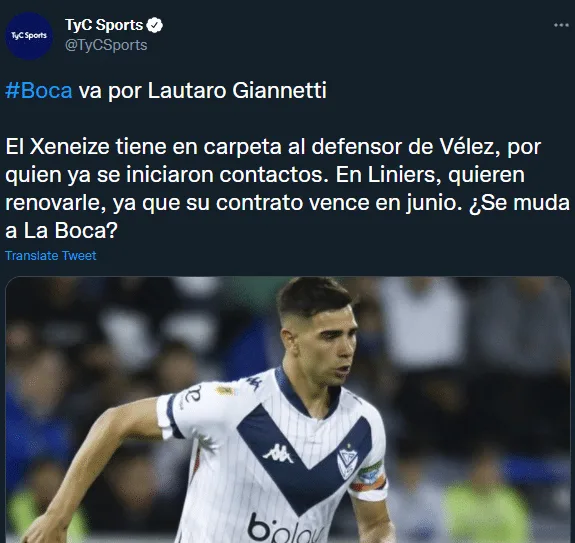This screenshot has height=543, width=575.
Task: Open the TyC Sports display name
Action: coord(104,25)
